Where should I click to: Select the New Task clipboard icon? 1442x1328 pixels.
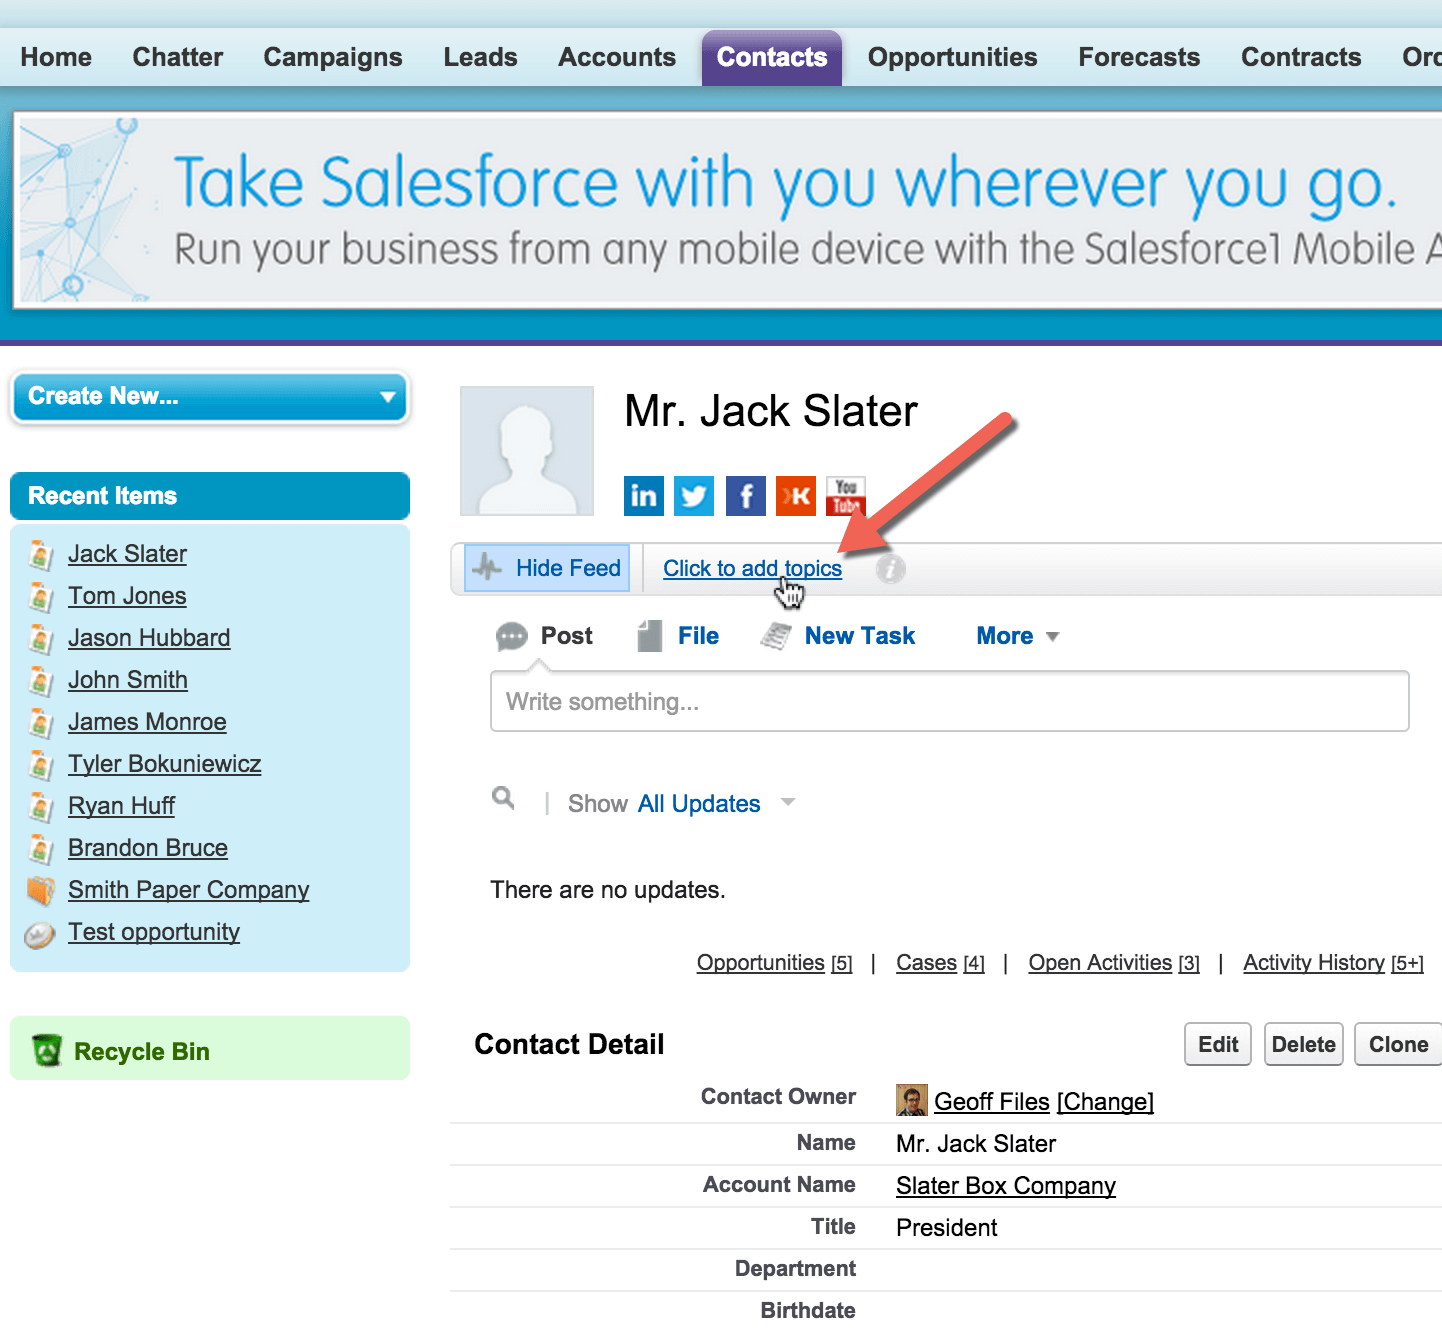pyautogui.click(x=777, y=635)
